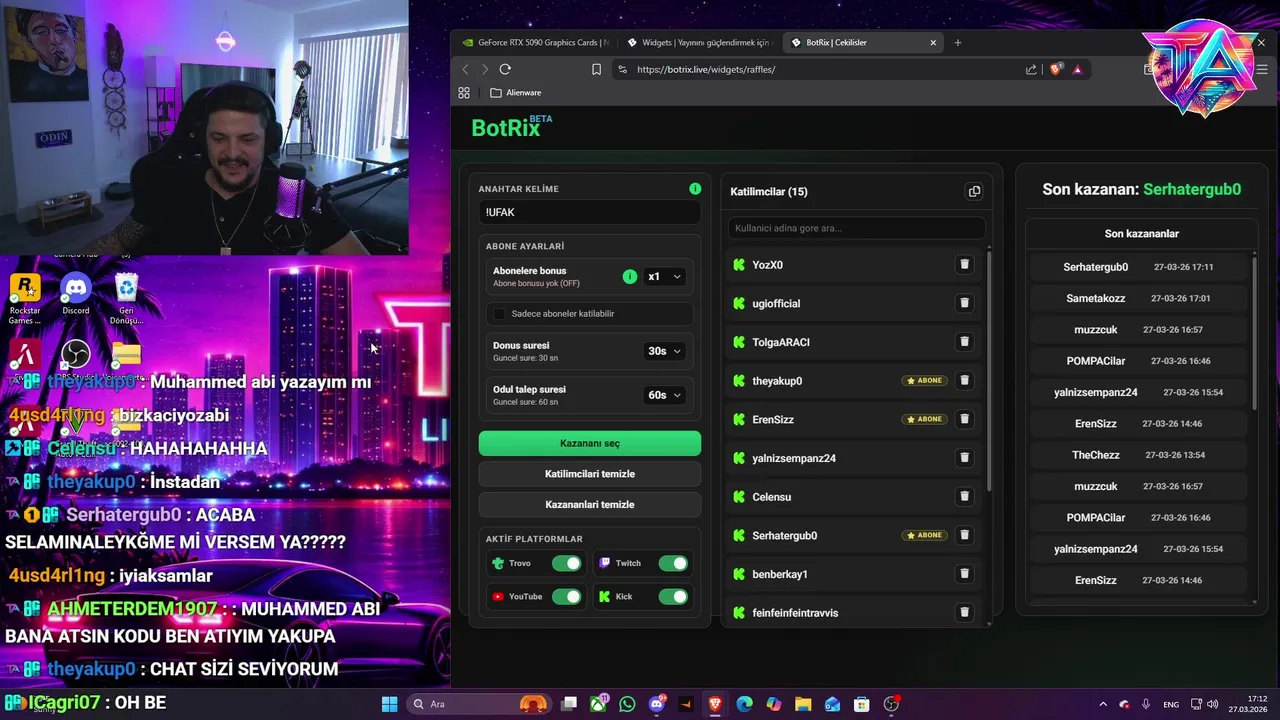
Task: Delete TolgaARACI from participants
Action: click(964, 342)
